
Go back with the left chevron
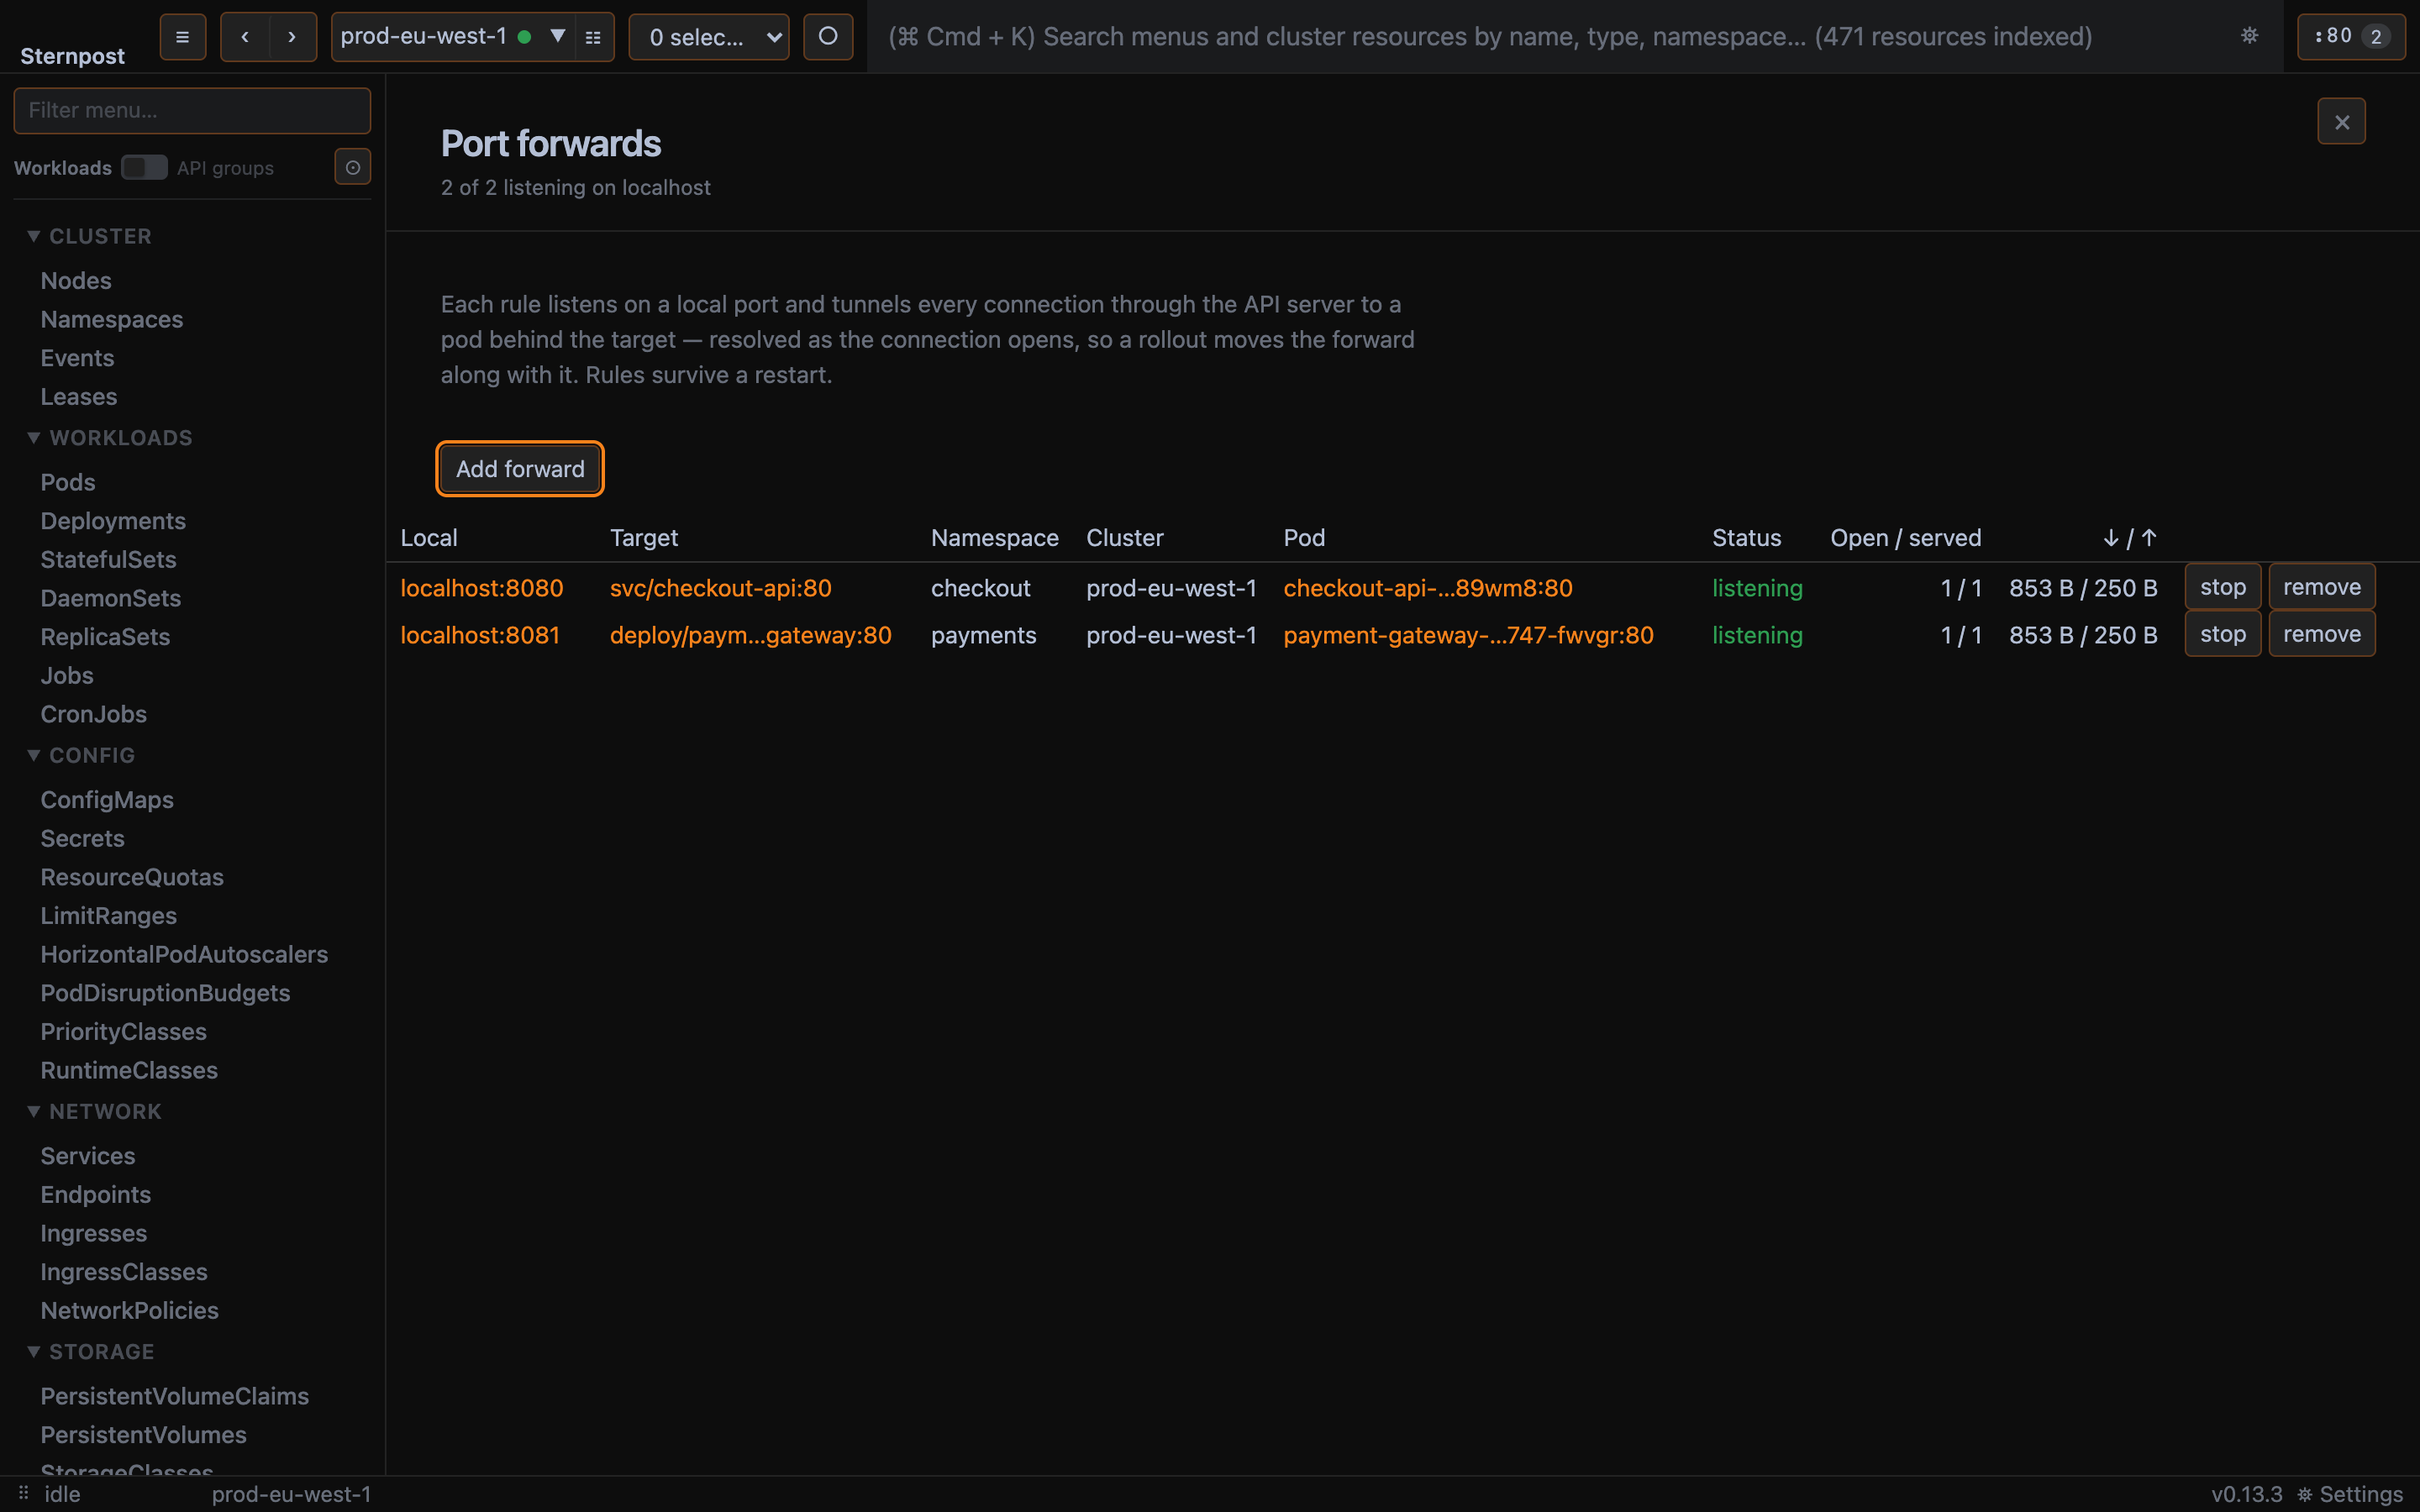pyautogui.click(x=245, y=37)
